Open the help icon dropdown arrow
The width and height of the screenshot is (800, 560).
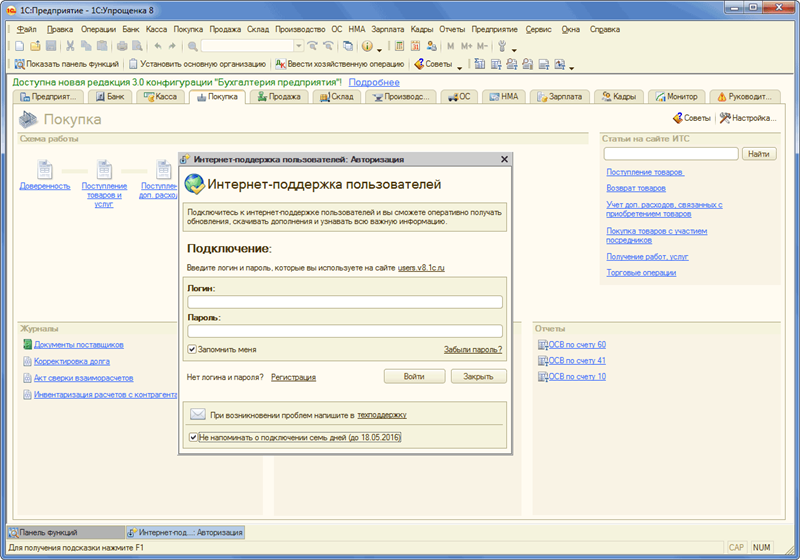380,47
